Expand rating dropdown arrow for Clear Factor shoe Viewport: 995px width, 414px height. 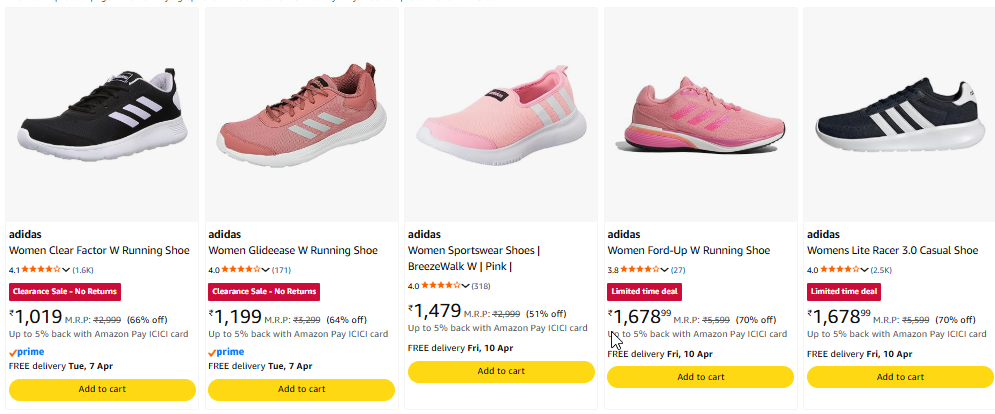click(x=66, y=270)
